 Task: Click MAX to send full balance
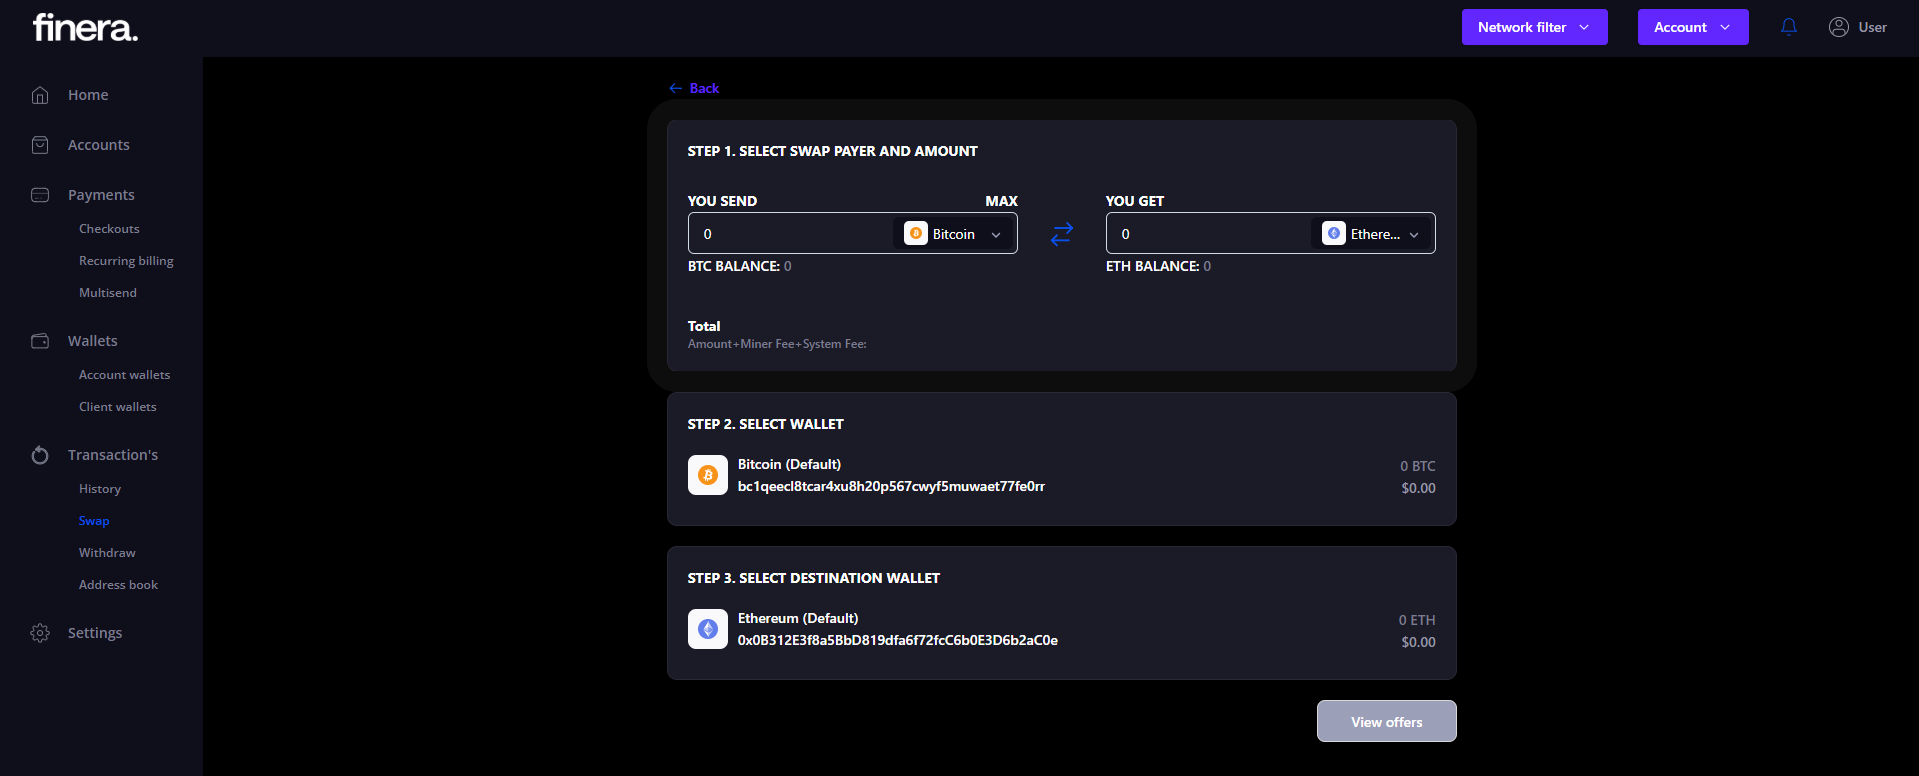pyautogui.click(x=1001, y=201)
